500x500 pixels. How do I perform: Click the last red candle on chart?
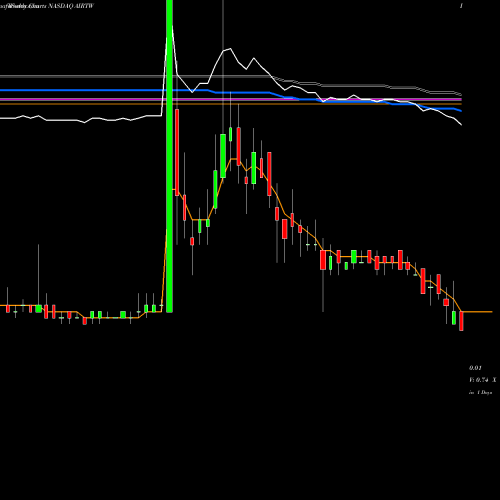pos(461,321)
